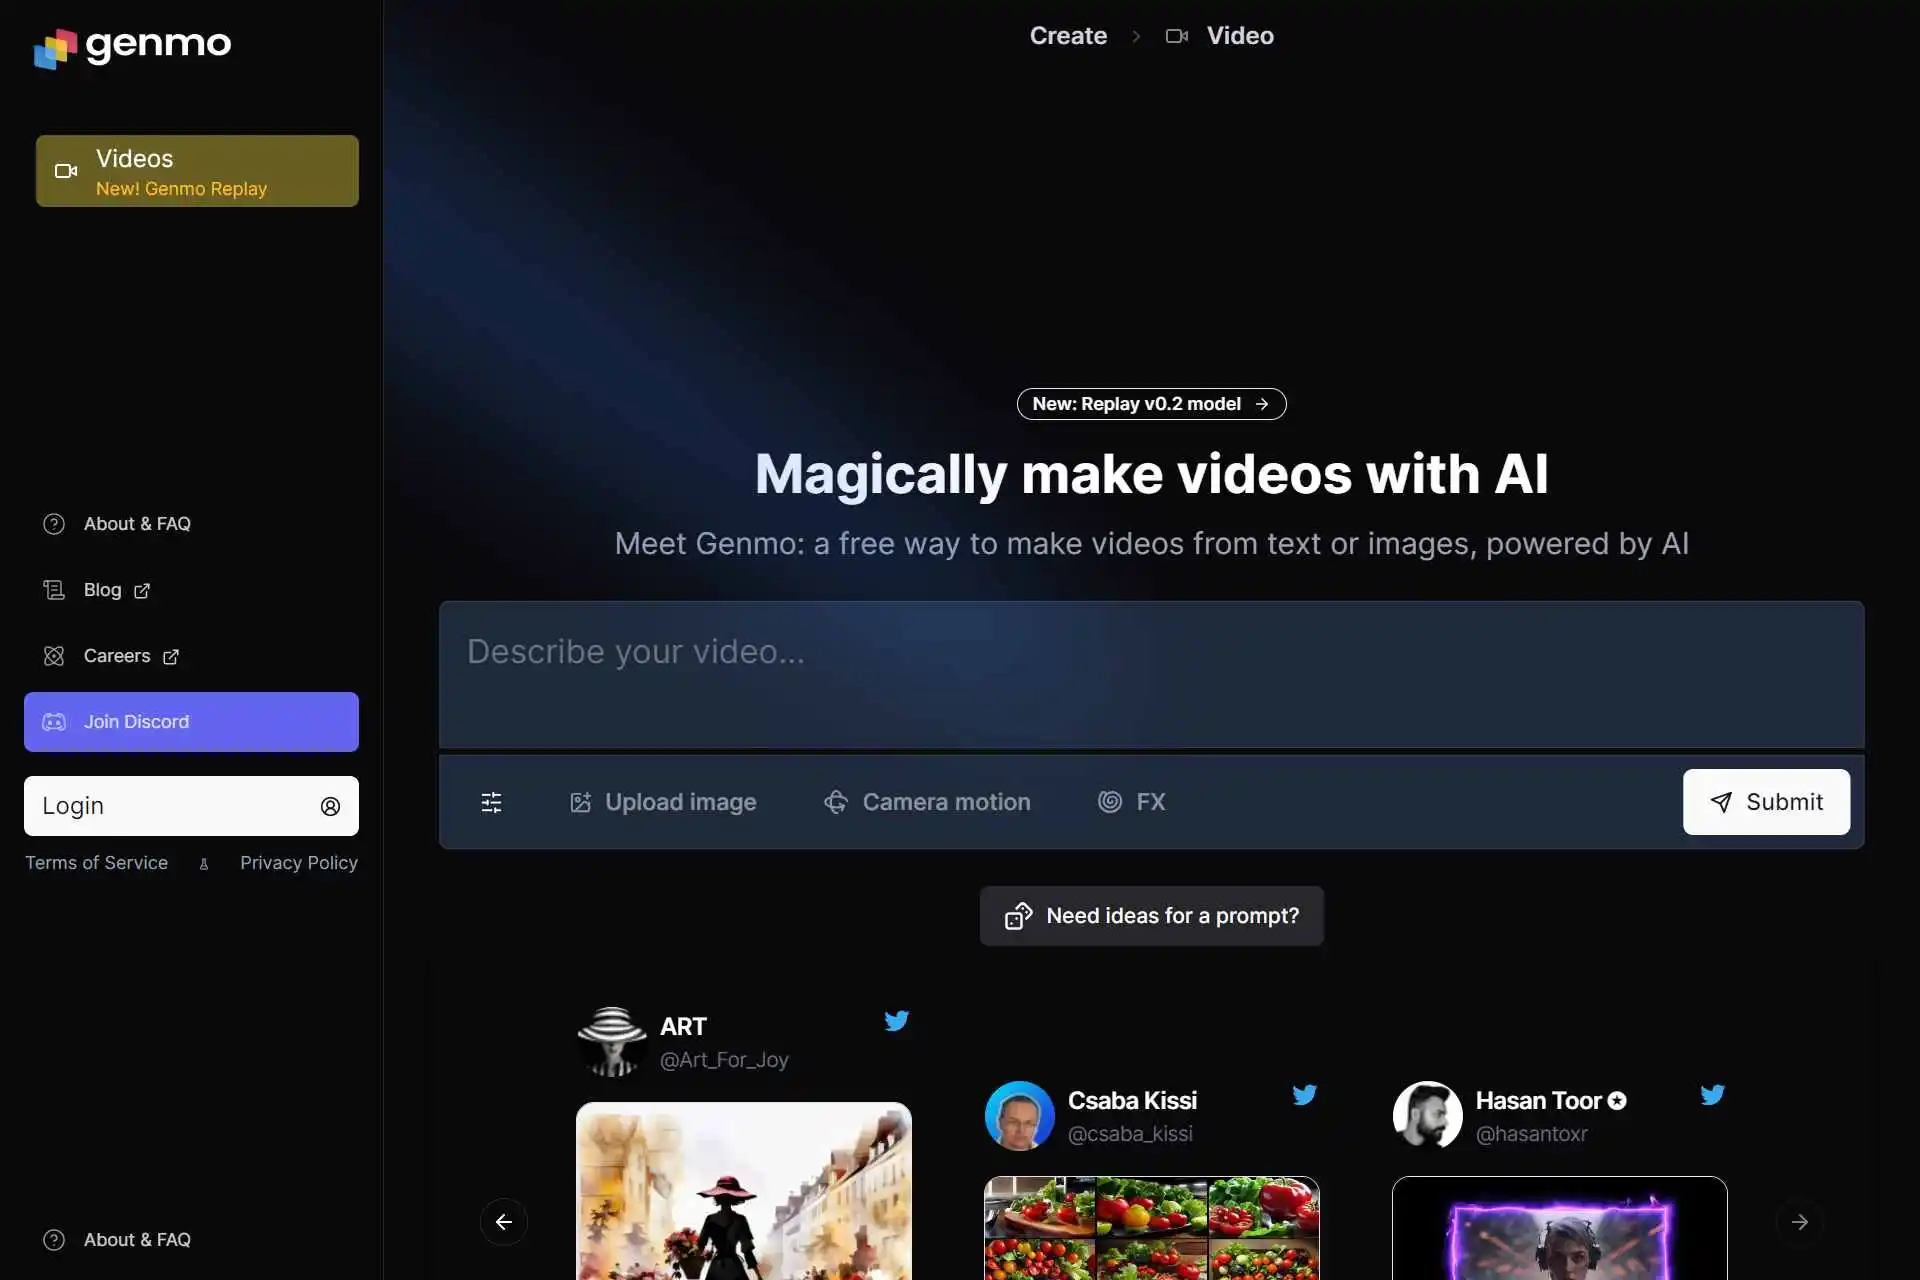
Task: Click the @hasantoxr handle
Action: (1531, 1134)
